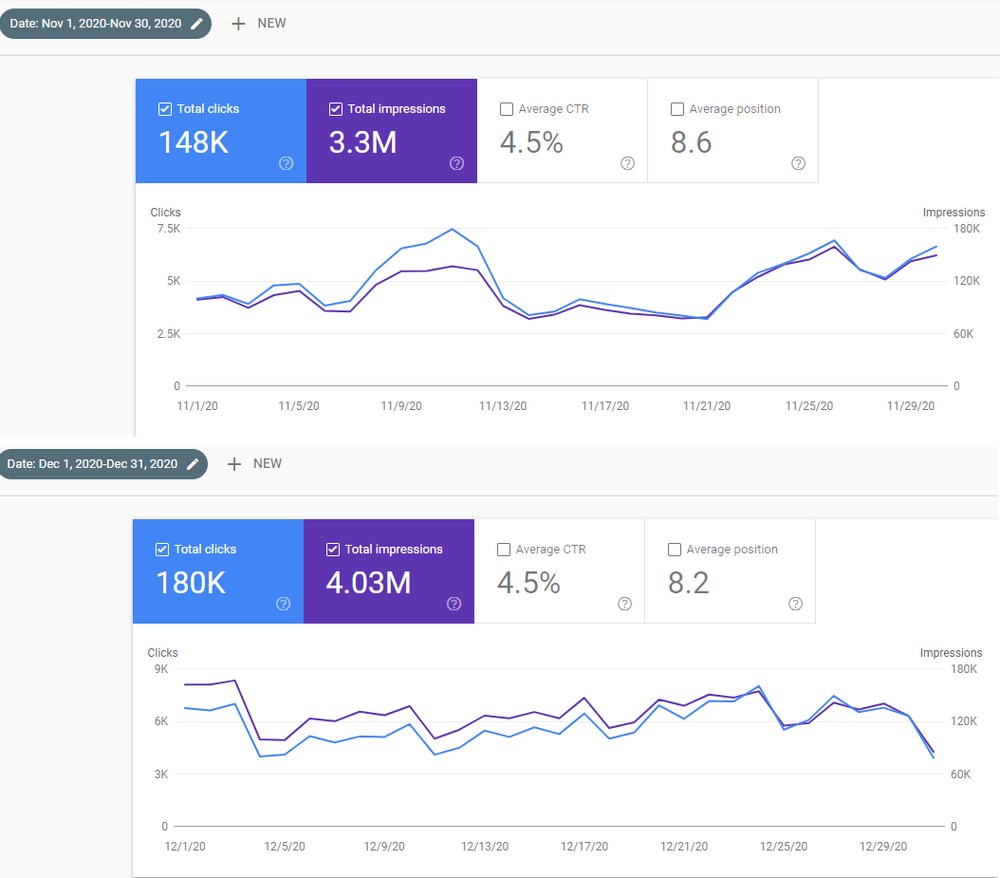
Task: Select the 8.6 average position value
Action: pyautogui.click(x=691, y=142)
